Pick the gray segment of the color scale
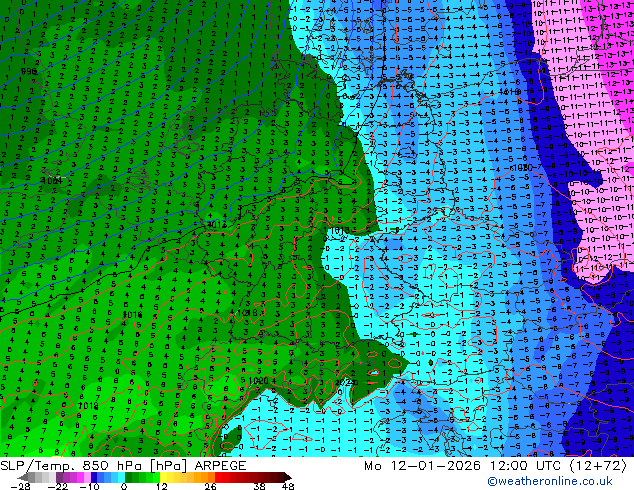This screenshot has height=490, width=634. [32, 477]
